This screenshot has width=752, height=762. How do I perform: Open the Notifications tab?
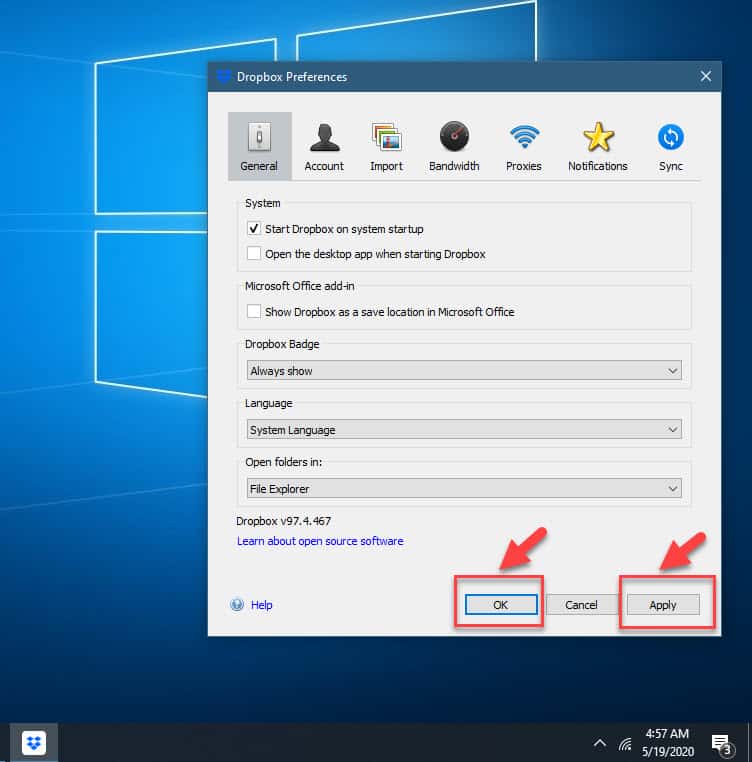598,146
